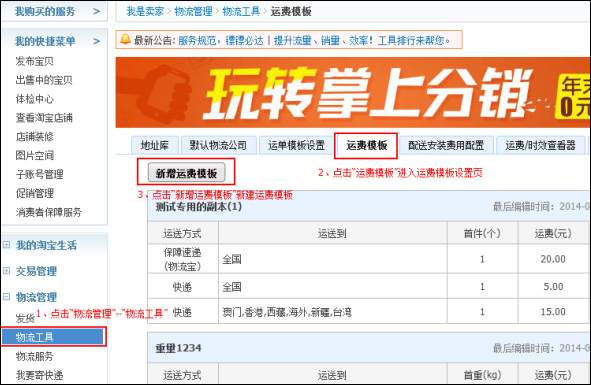
Task: Open 出售中的宝贝 link
Action: pos(44,80)
